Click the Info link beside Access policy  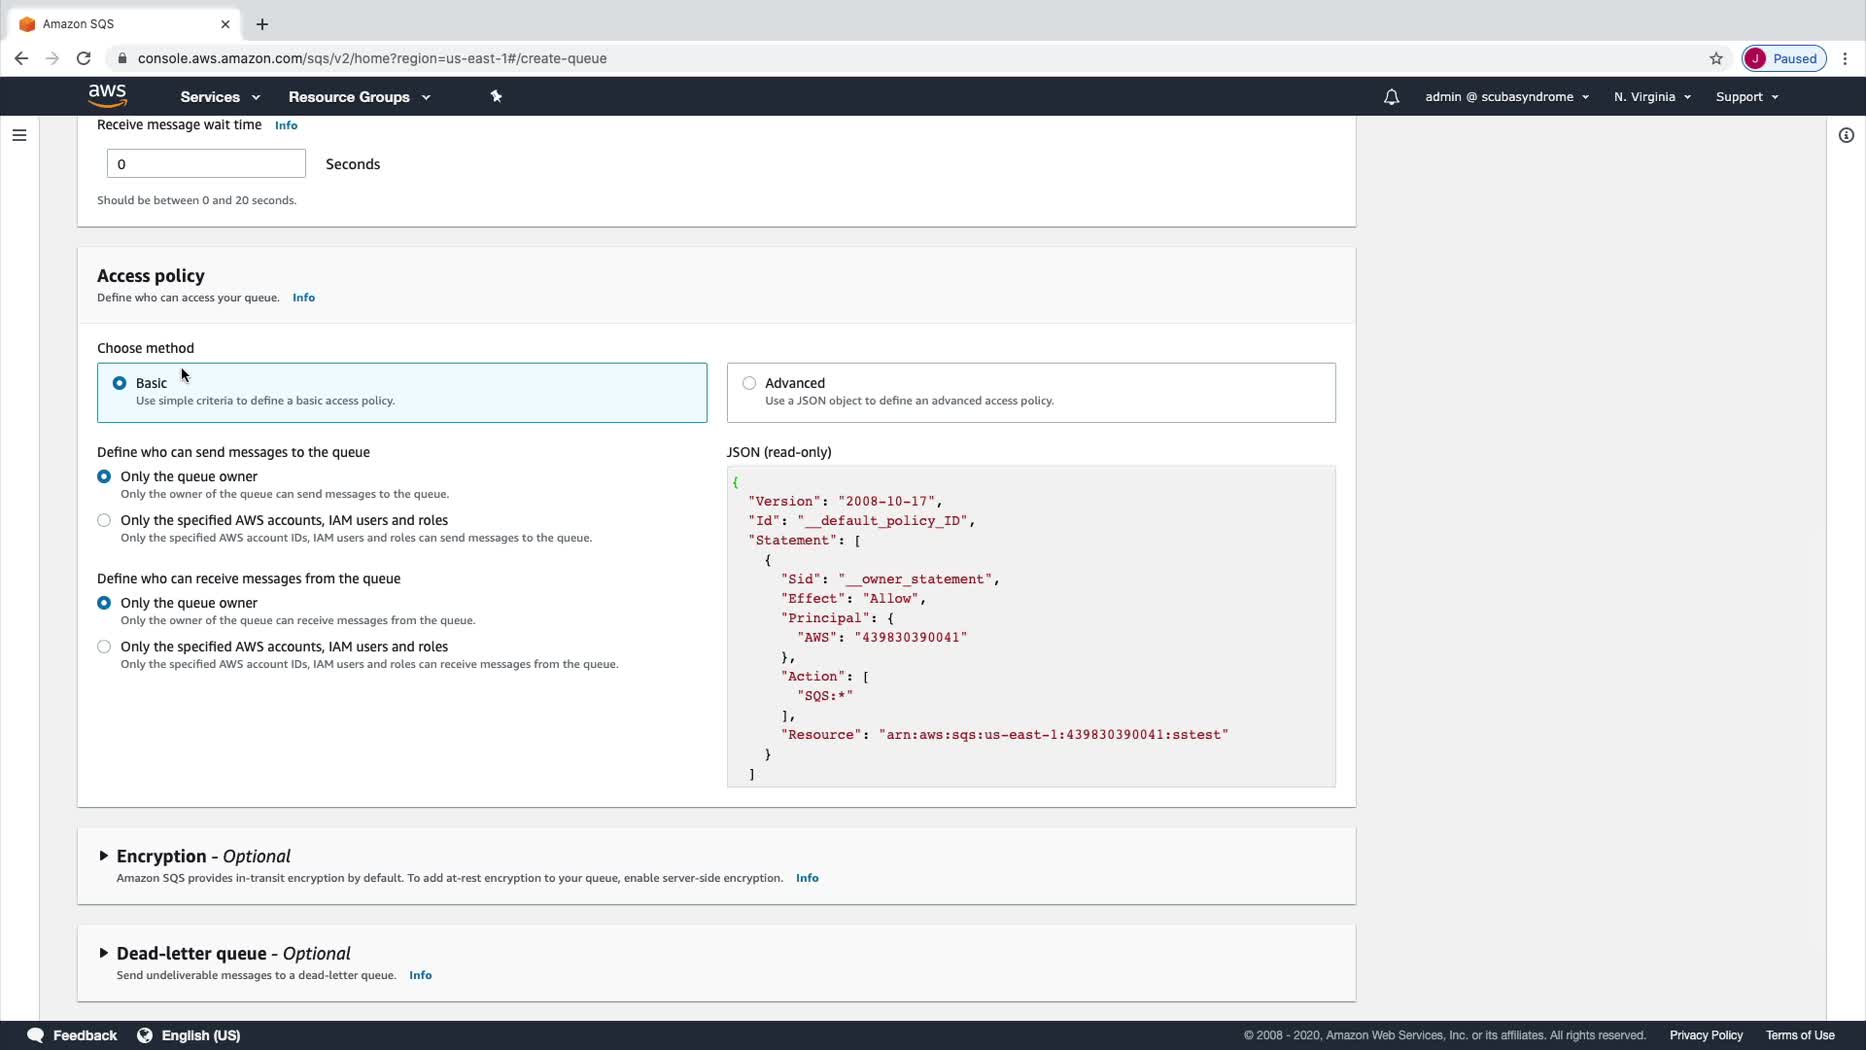coord(303,298)
